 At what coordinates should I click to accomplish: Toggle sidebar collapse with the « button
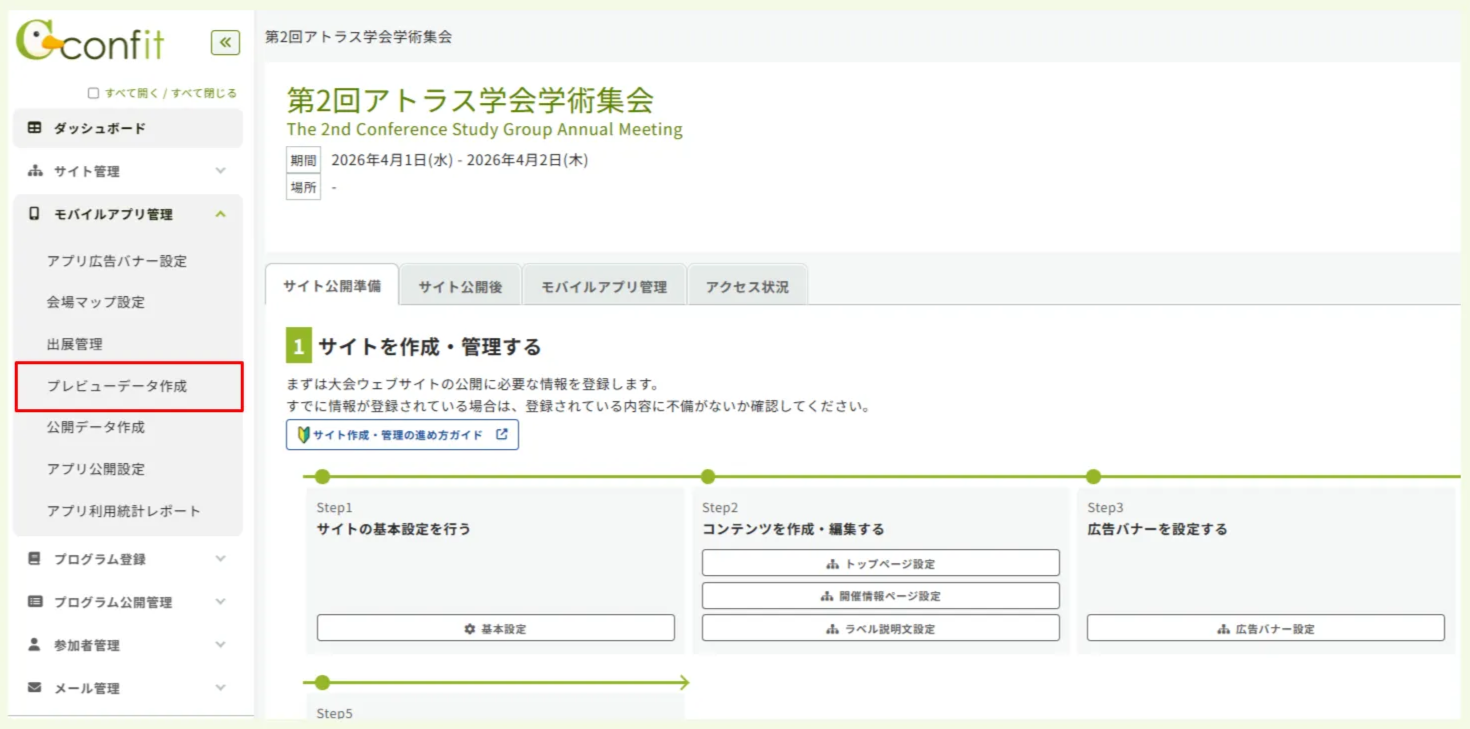[225, 42]
